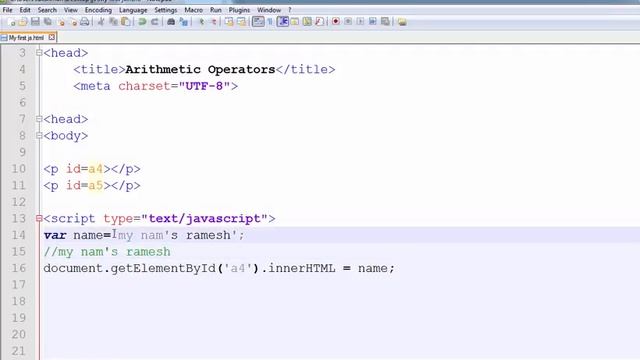
Task: Open the Window menu
Action: pos(269,10)
